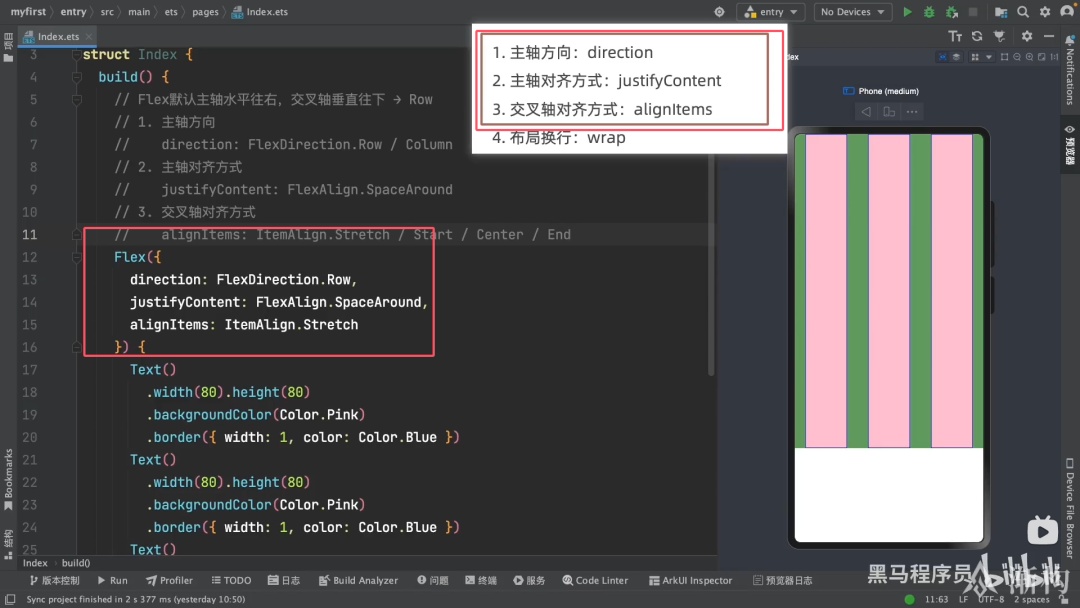Open the Code Linter tool window
This screenshot has height=608, width=1080.
[x=595, y=580]
